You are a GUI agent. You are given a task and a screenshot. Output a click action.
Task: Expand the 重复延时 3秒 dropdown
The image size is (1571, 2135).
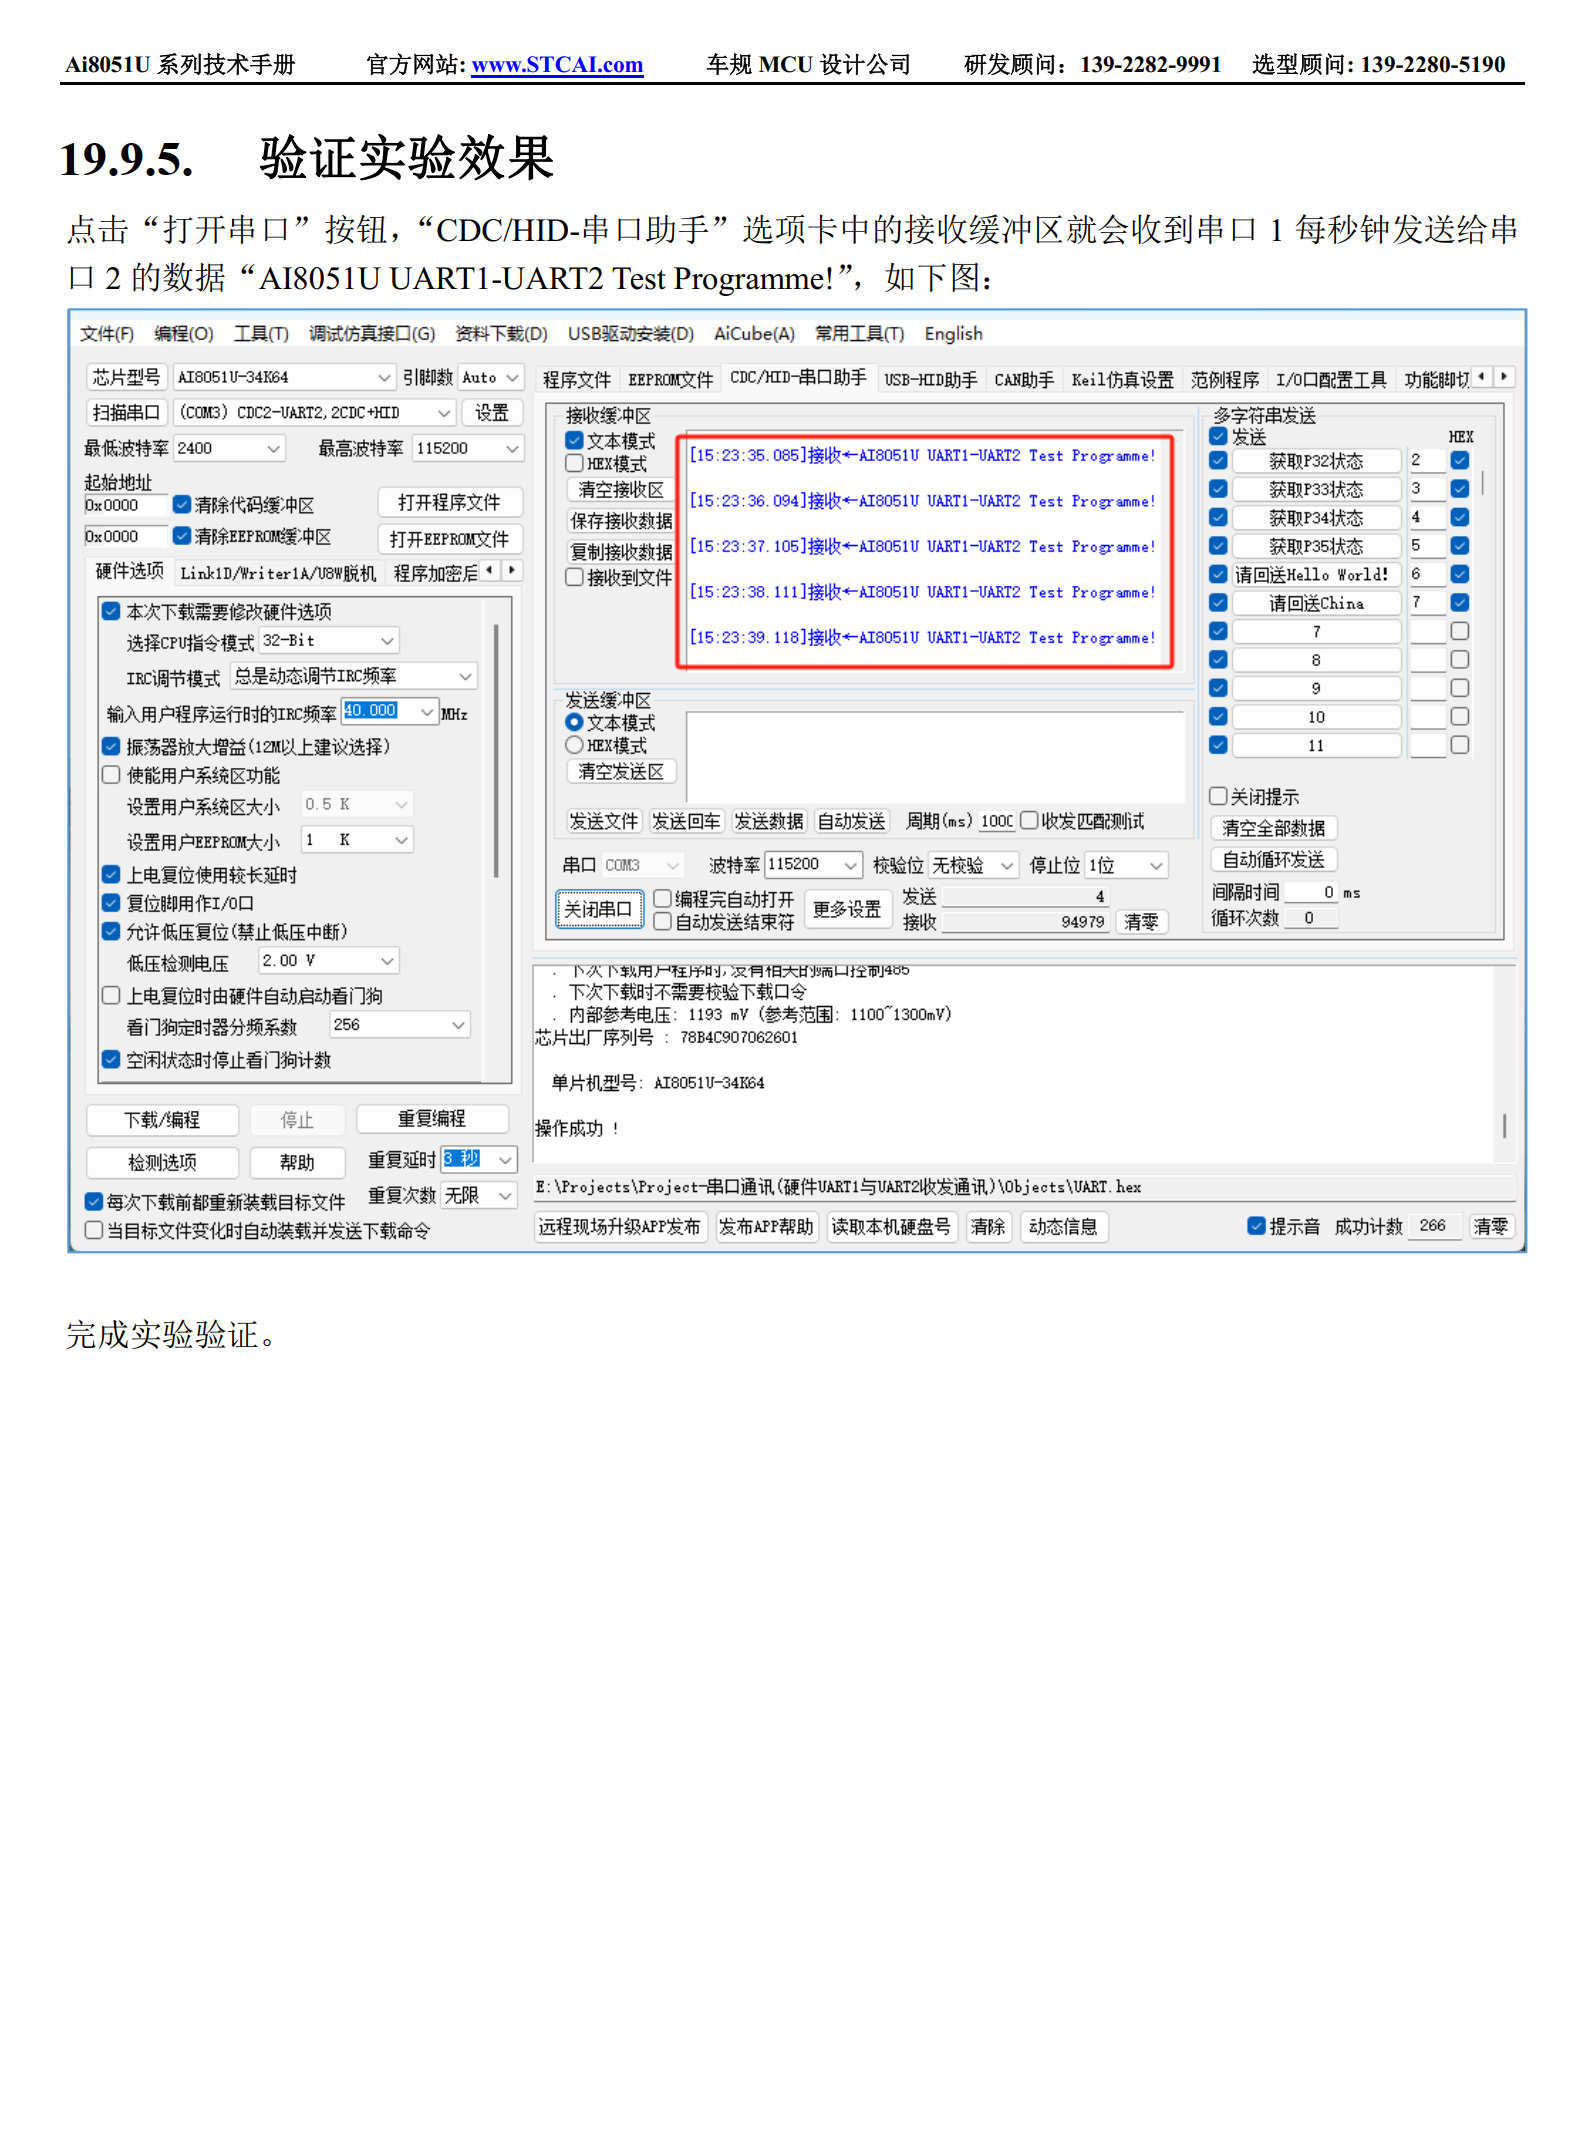(x=505, y=1160)
